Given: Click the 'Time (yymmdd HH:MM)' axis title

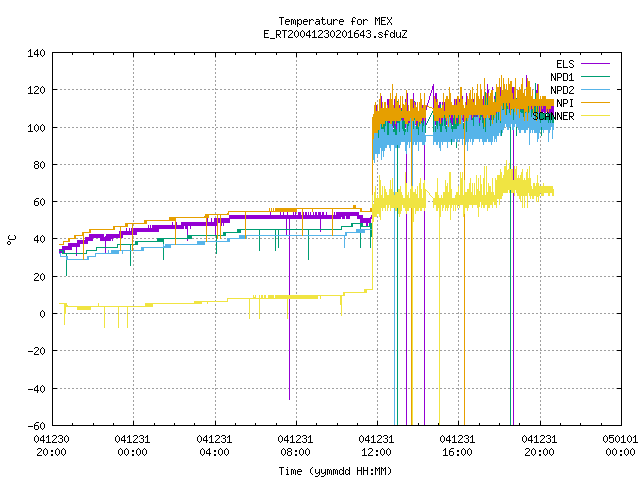Looking at the screenshot, I should 336,471.
